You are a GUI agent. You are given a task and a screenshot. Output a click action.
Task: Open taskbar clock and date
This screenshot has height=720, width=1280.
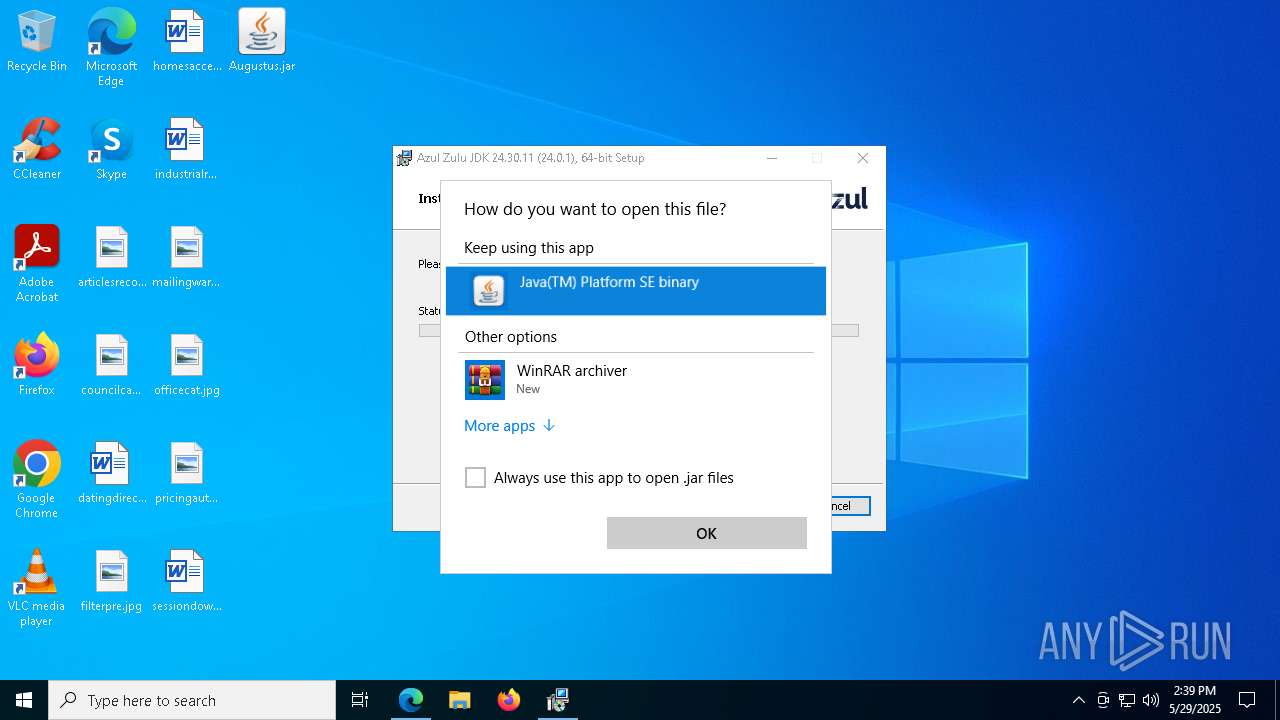coord(1195,700)
